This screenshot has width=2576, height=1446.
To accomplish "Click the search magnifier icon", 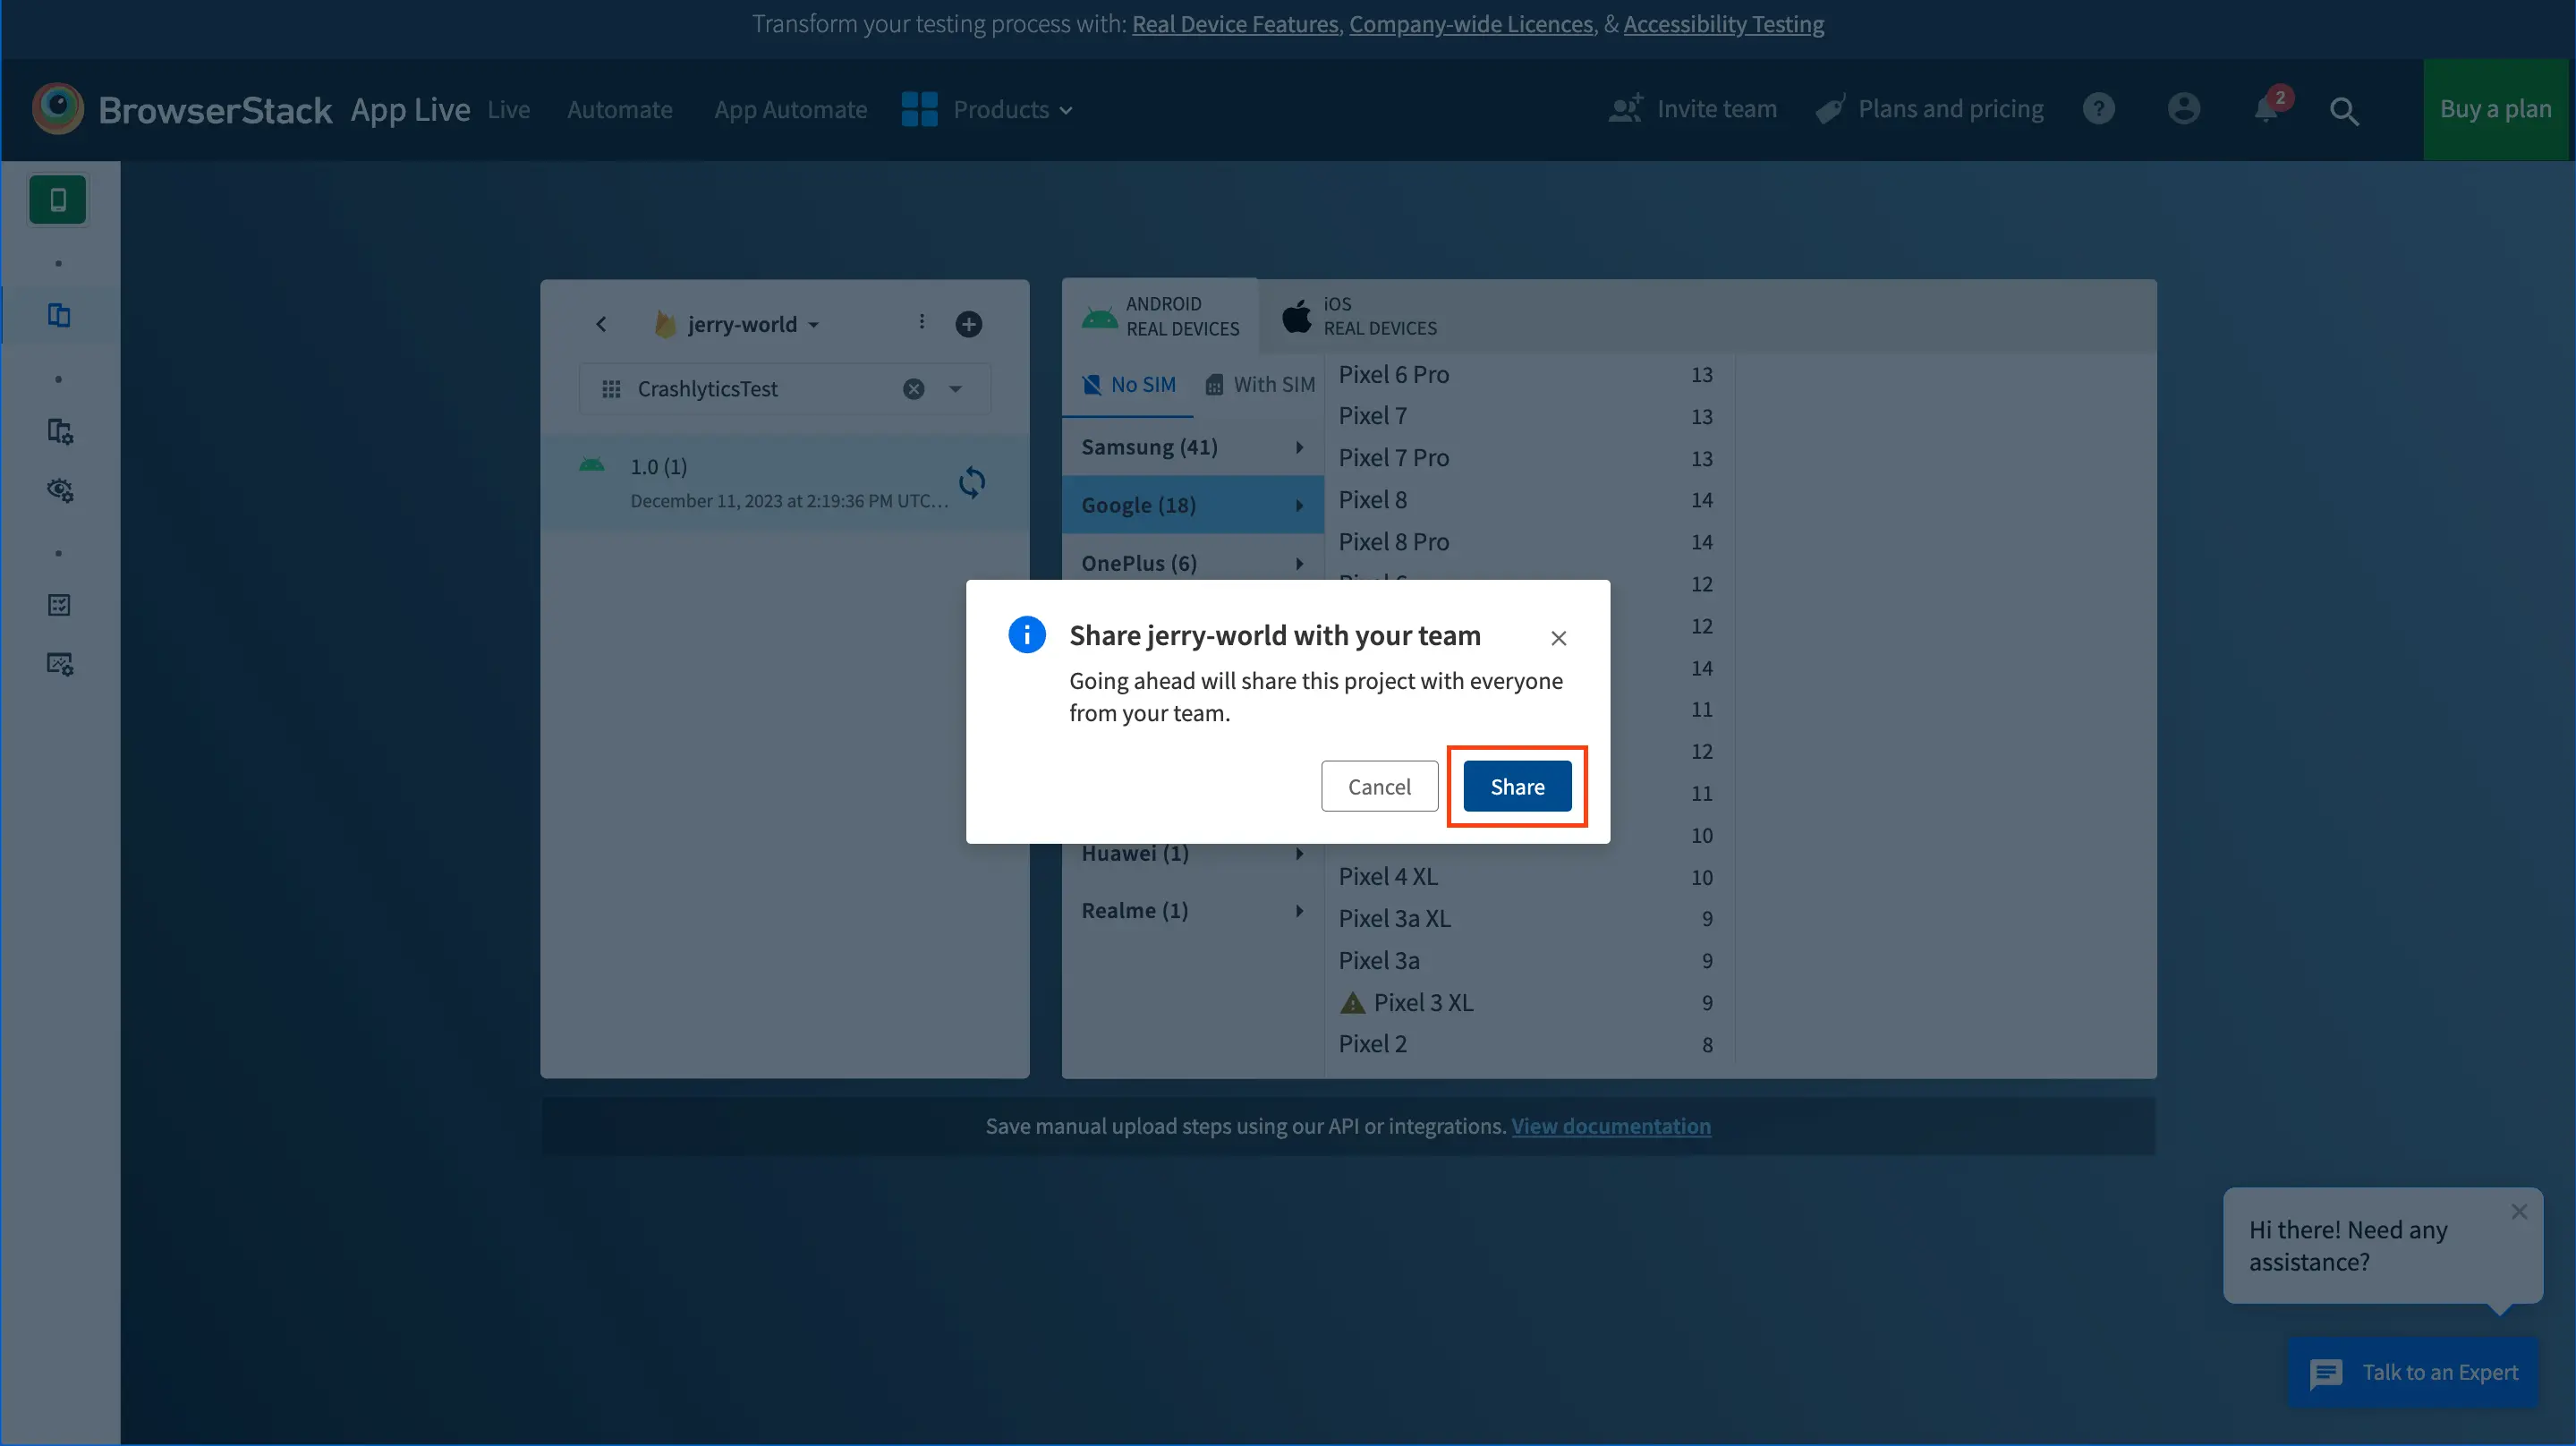I will [2344, 111].
